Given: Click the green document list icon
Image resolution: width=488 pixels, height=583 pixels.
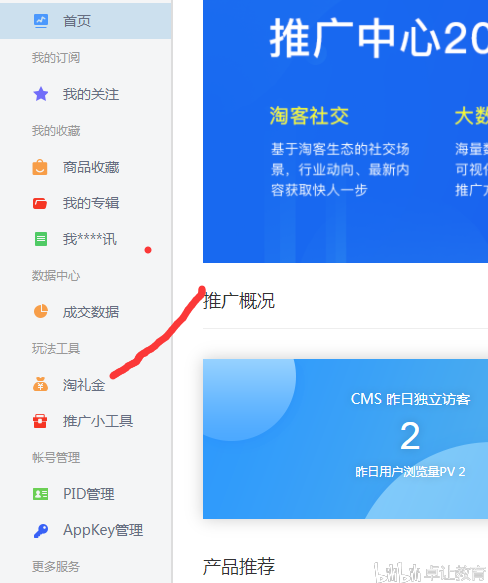Looking at the screenshot, I should pyautogui.click(x=41, y=239).
